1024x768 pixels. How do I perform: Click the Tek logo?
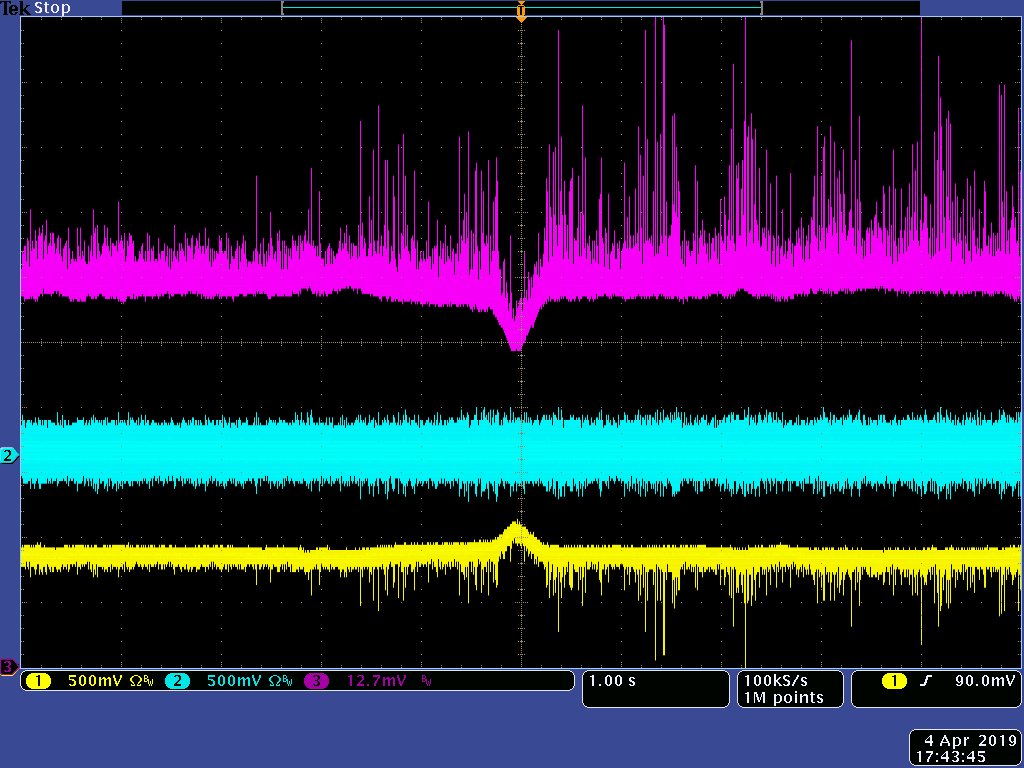15,8
